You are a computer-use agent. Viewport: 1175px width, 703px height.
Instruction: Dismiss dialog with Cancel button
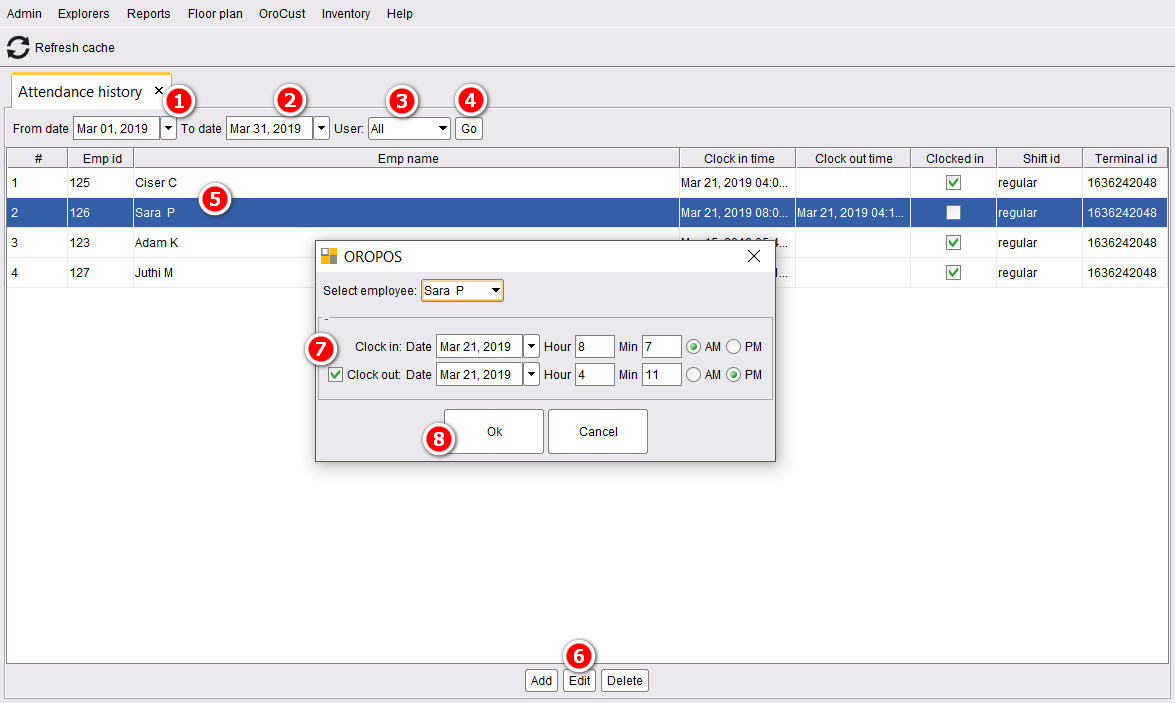(598, 432)
